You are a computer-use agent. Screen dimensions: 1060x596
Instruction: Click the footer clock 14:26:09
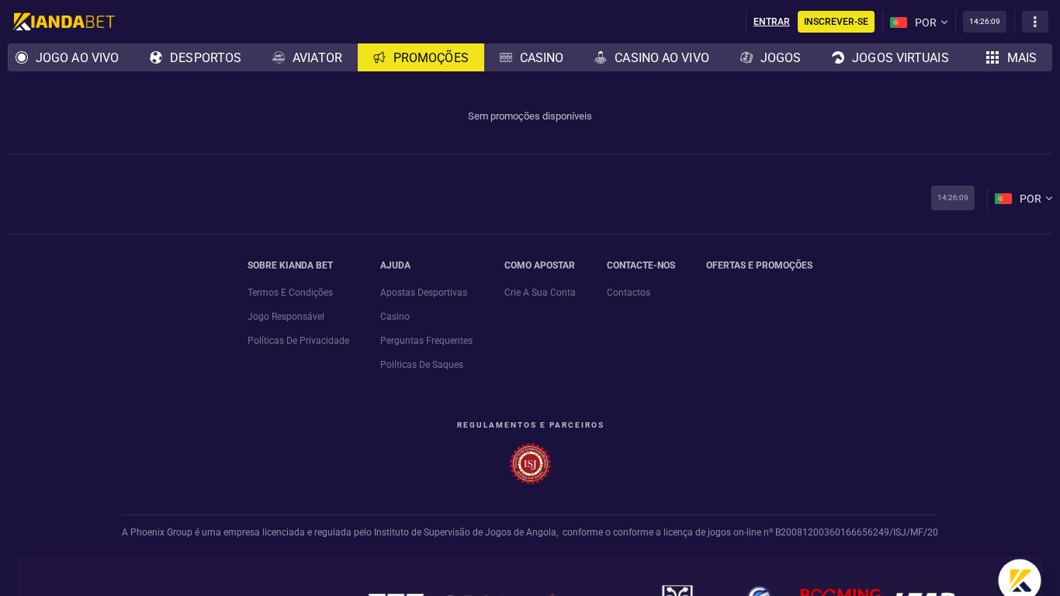[x=953, y=198]
